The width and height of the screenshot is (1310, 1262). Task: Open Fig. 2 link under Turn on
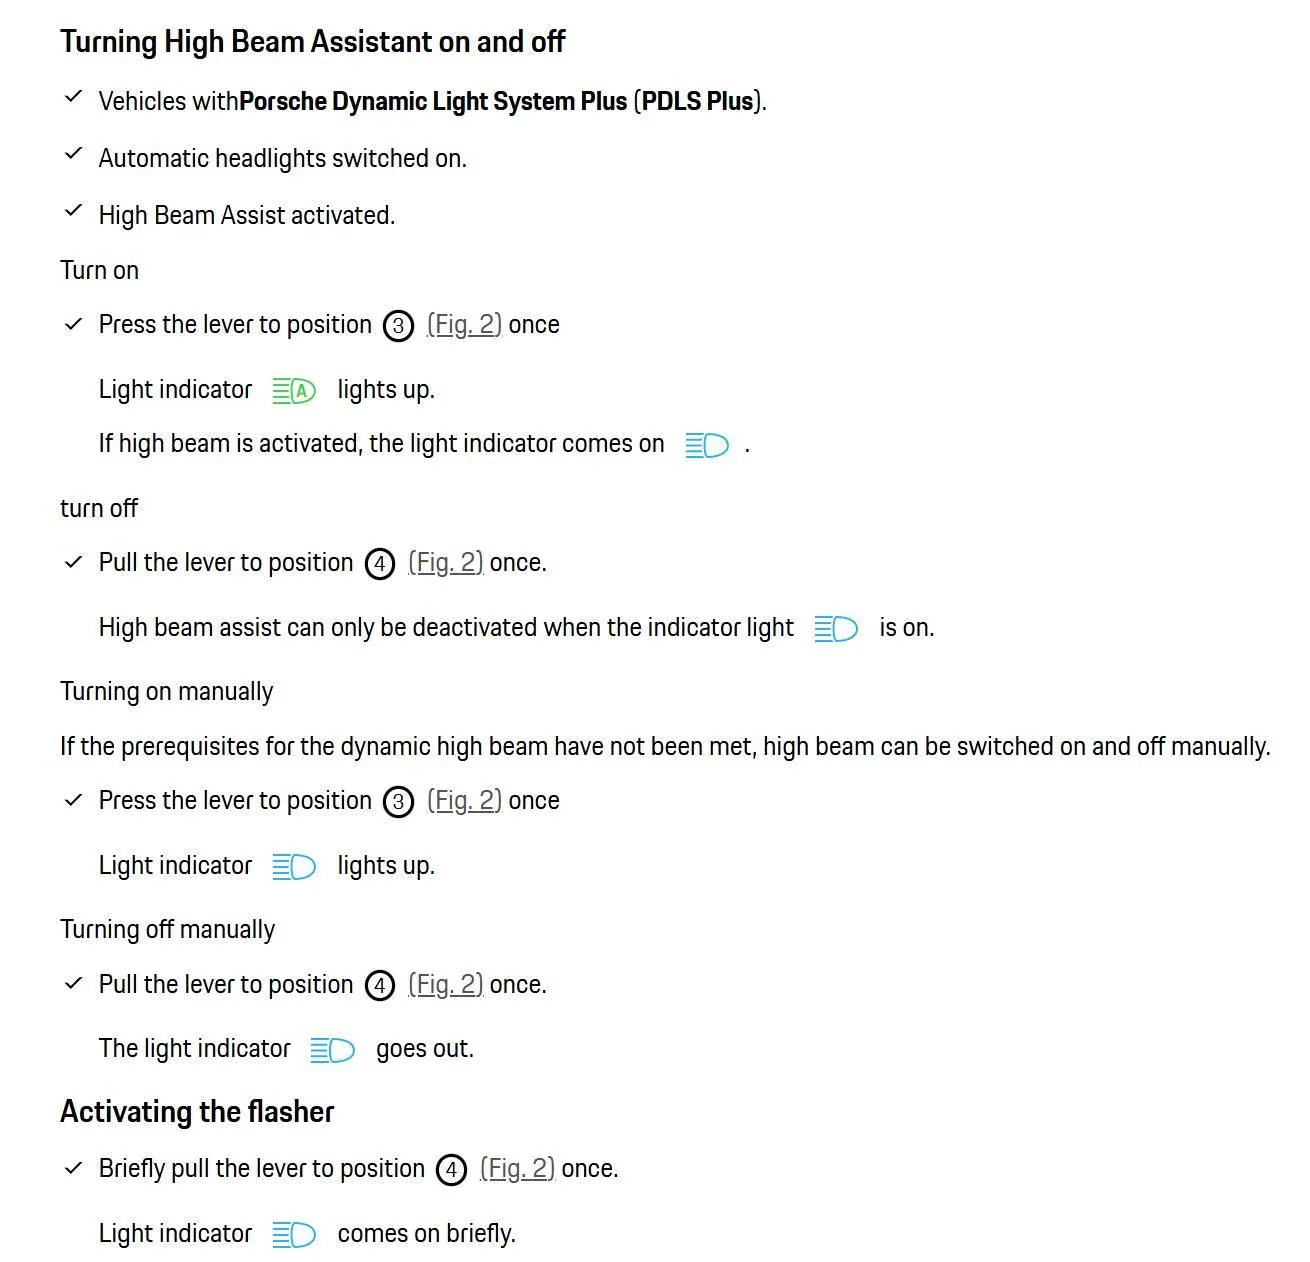464,325
